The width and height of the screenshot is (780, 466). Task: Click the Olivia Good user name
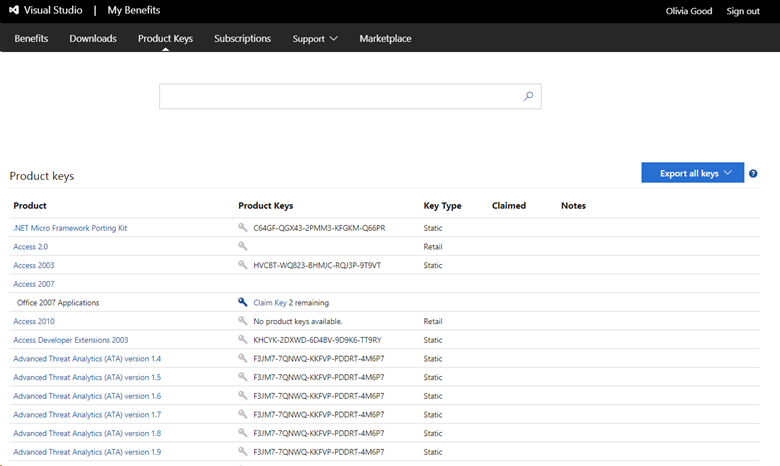pyautogui.click(x=688, y=11)
